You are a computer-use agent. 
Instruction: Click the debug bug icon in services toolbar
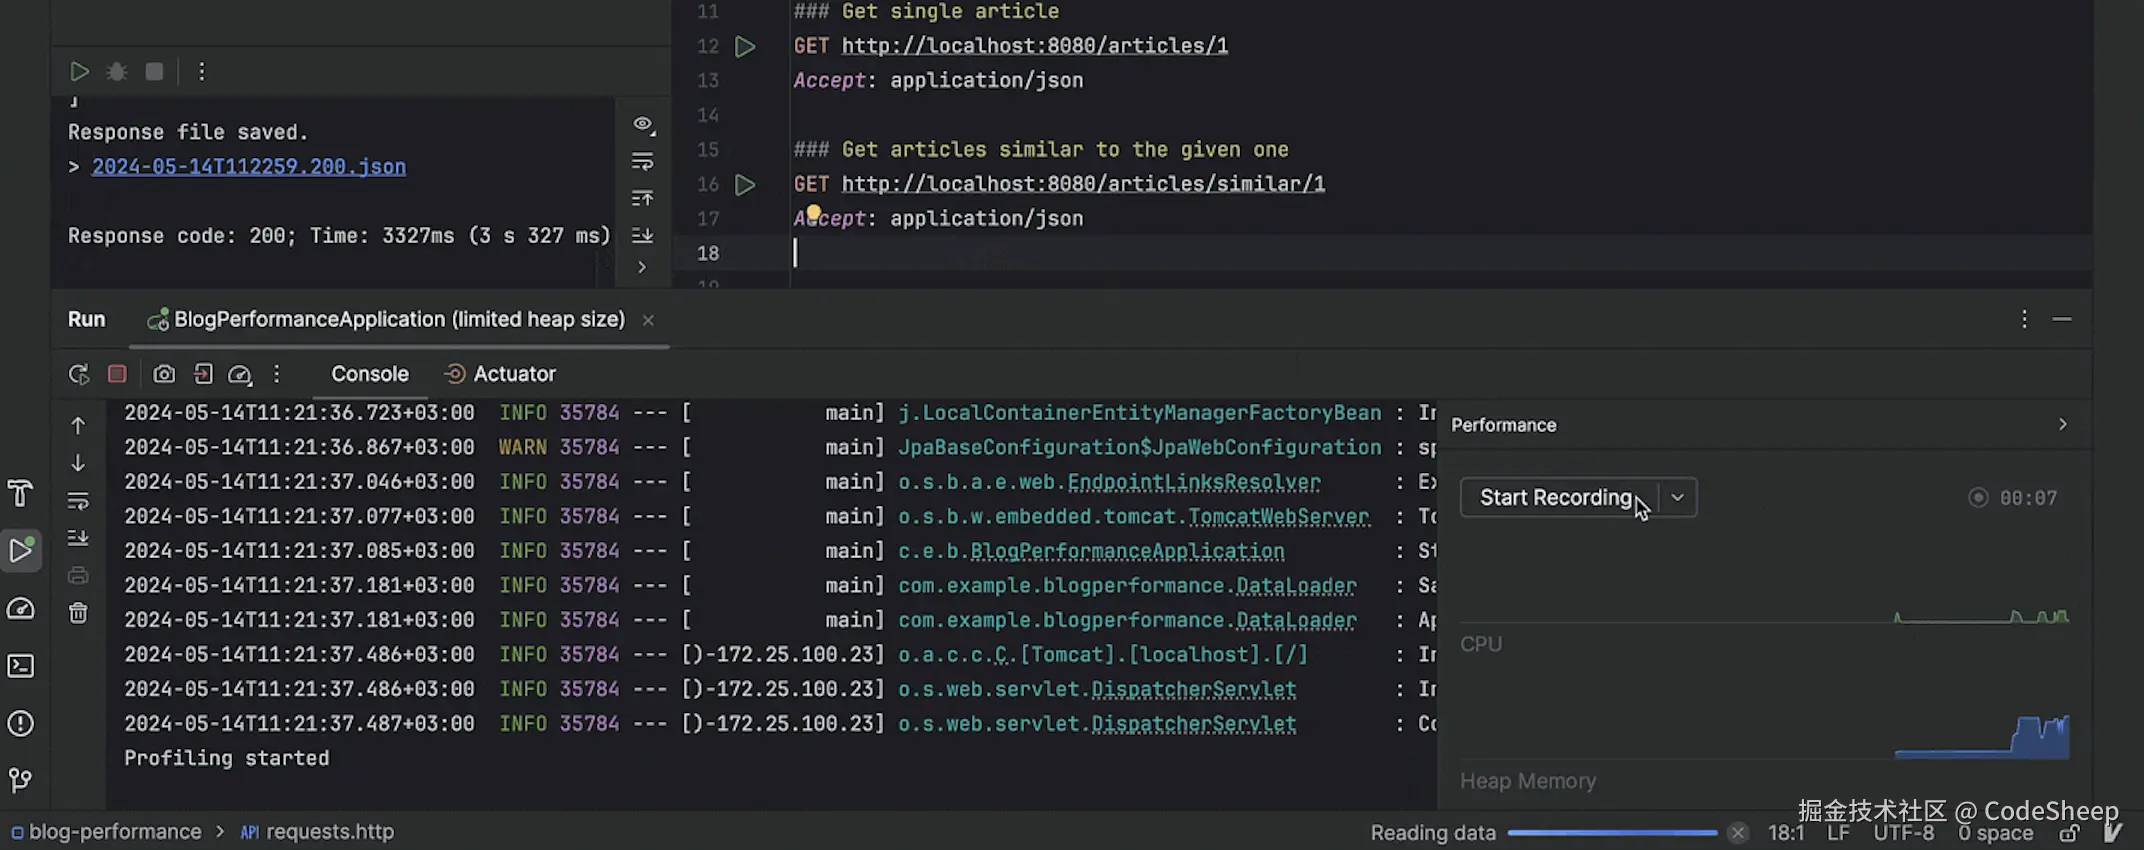coord(117,72)
